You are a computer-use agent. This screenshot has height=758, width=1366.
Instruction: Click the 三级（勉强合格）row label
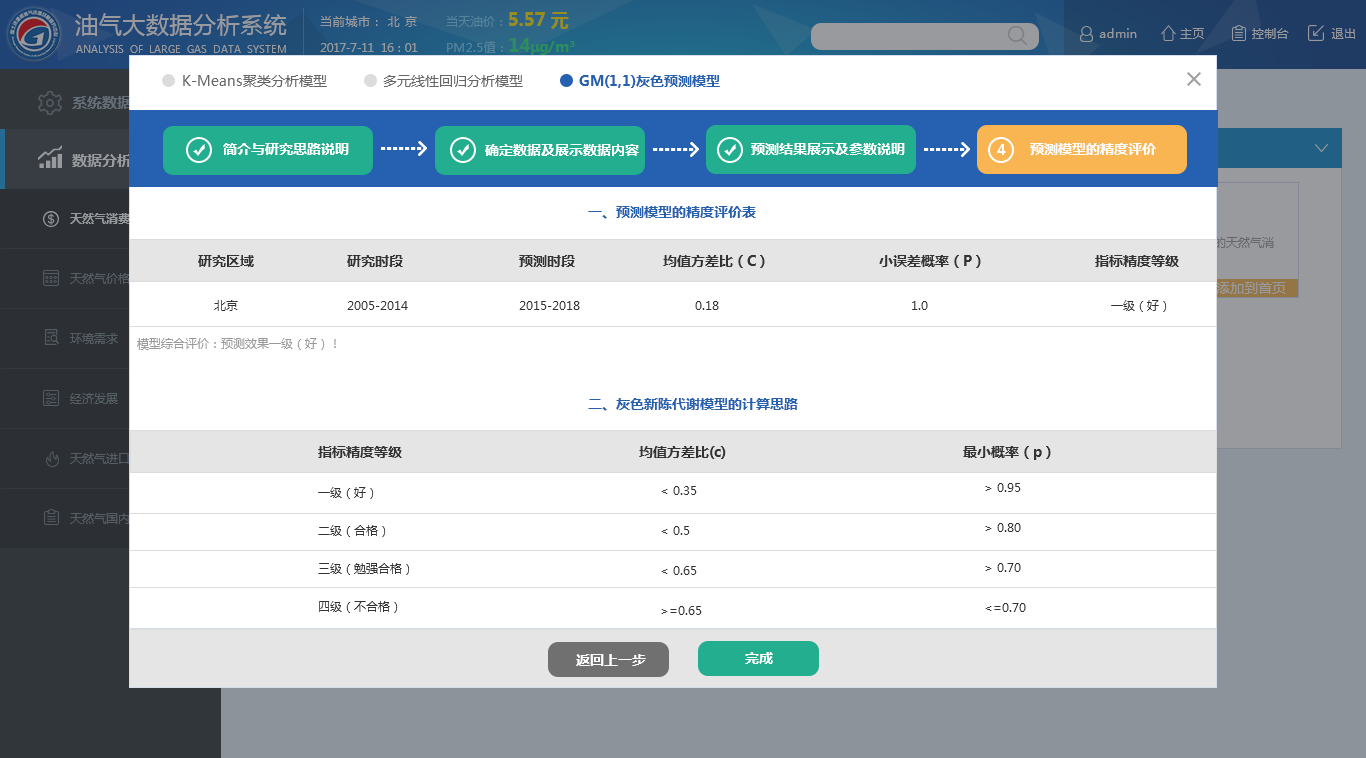point(364,569)
